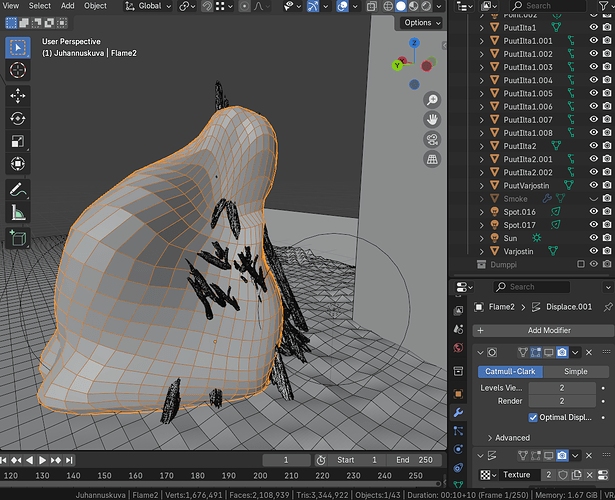This screenshot has height=500, width=615.
Task: Open the Object menu
Action: point(95,6)
